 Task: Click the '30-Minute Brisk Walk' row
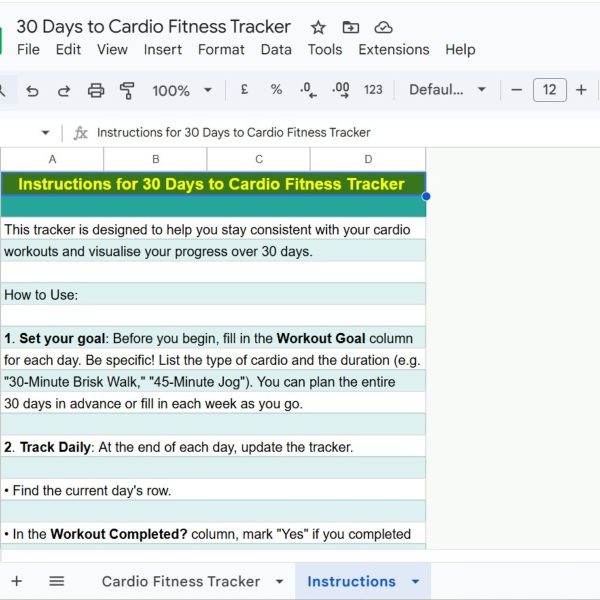(213, 382)
